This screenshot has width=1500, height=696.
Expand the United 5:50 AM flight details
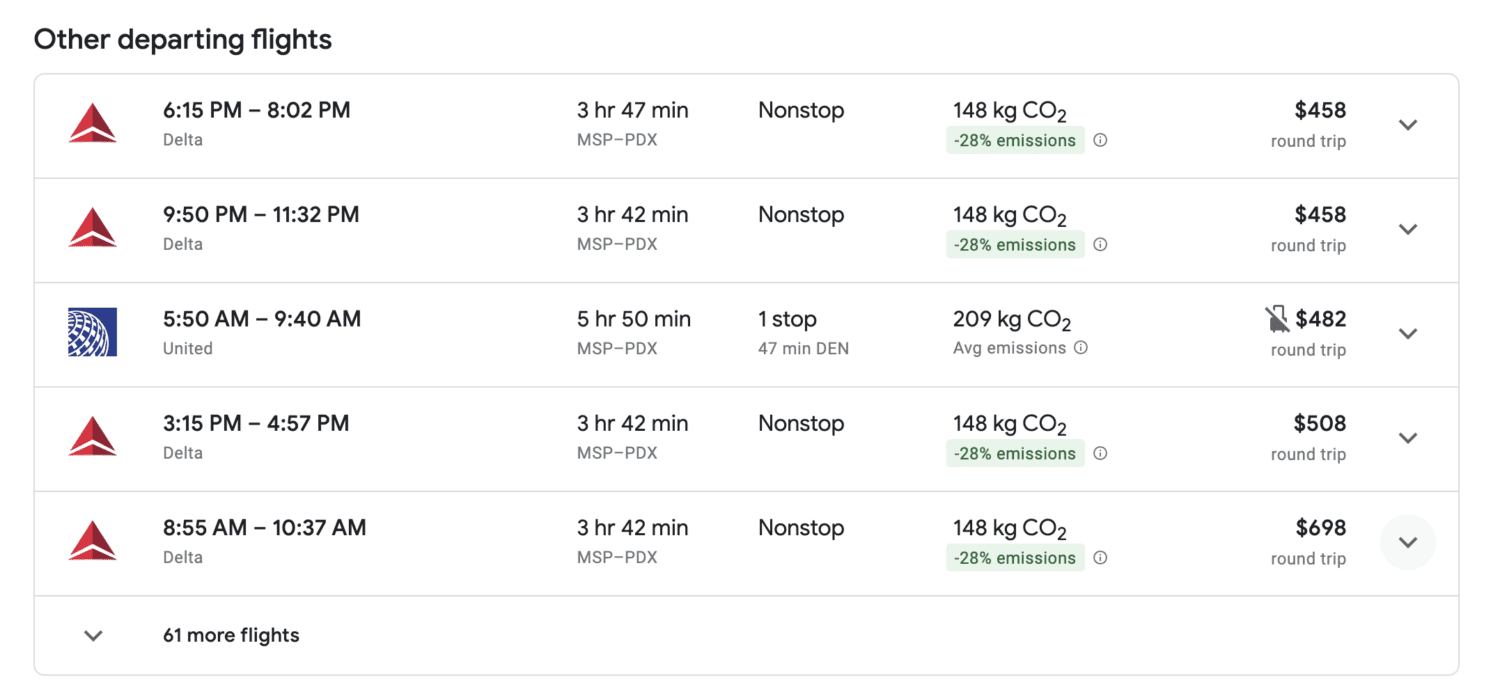[1408, 333]
